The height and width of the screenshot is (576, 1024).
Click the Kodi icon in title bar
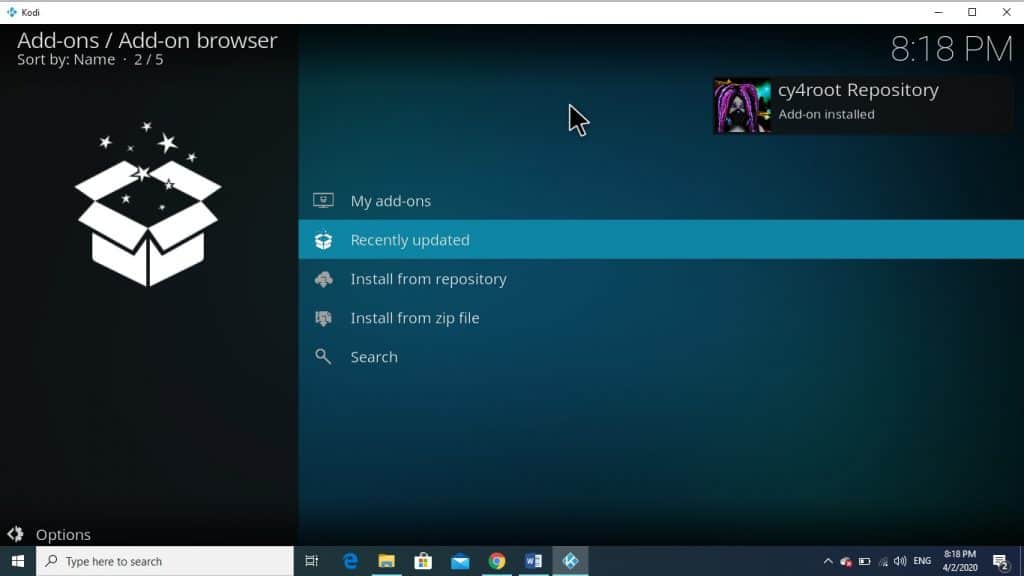point(11,12)
